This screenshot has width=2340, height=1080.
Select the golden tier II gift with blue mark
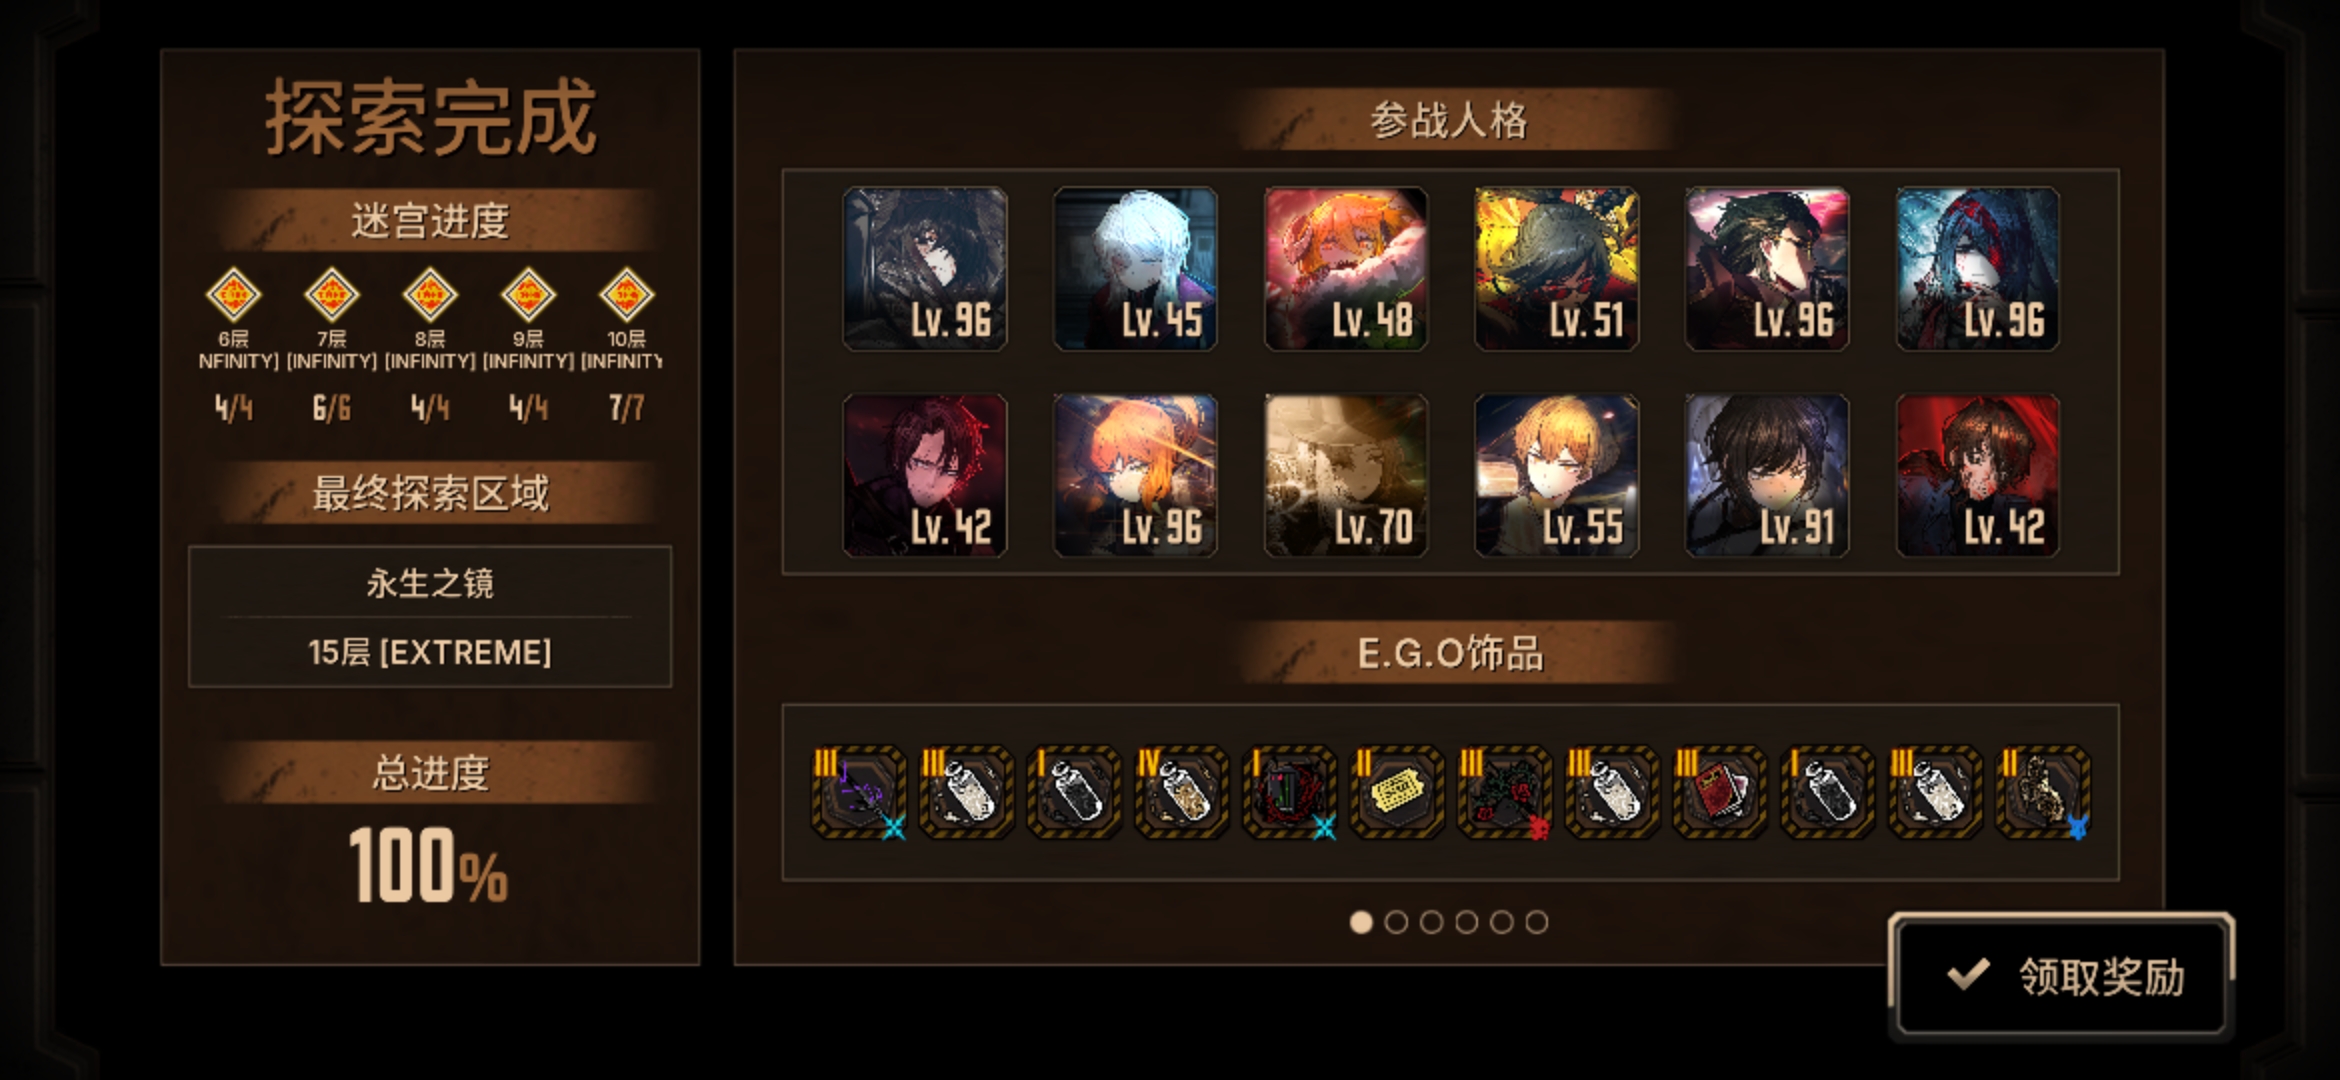point(2043,793)
